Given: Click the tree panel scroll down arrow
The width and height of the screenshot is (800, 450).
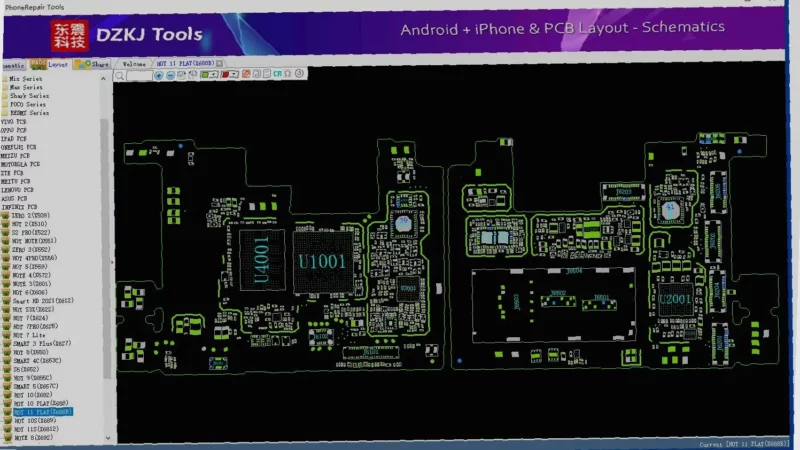Looking at the screenshot, I should point(108,438).
